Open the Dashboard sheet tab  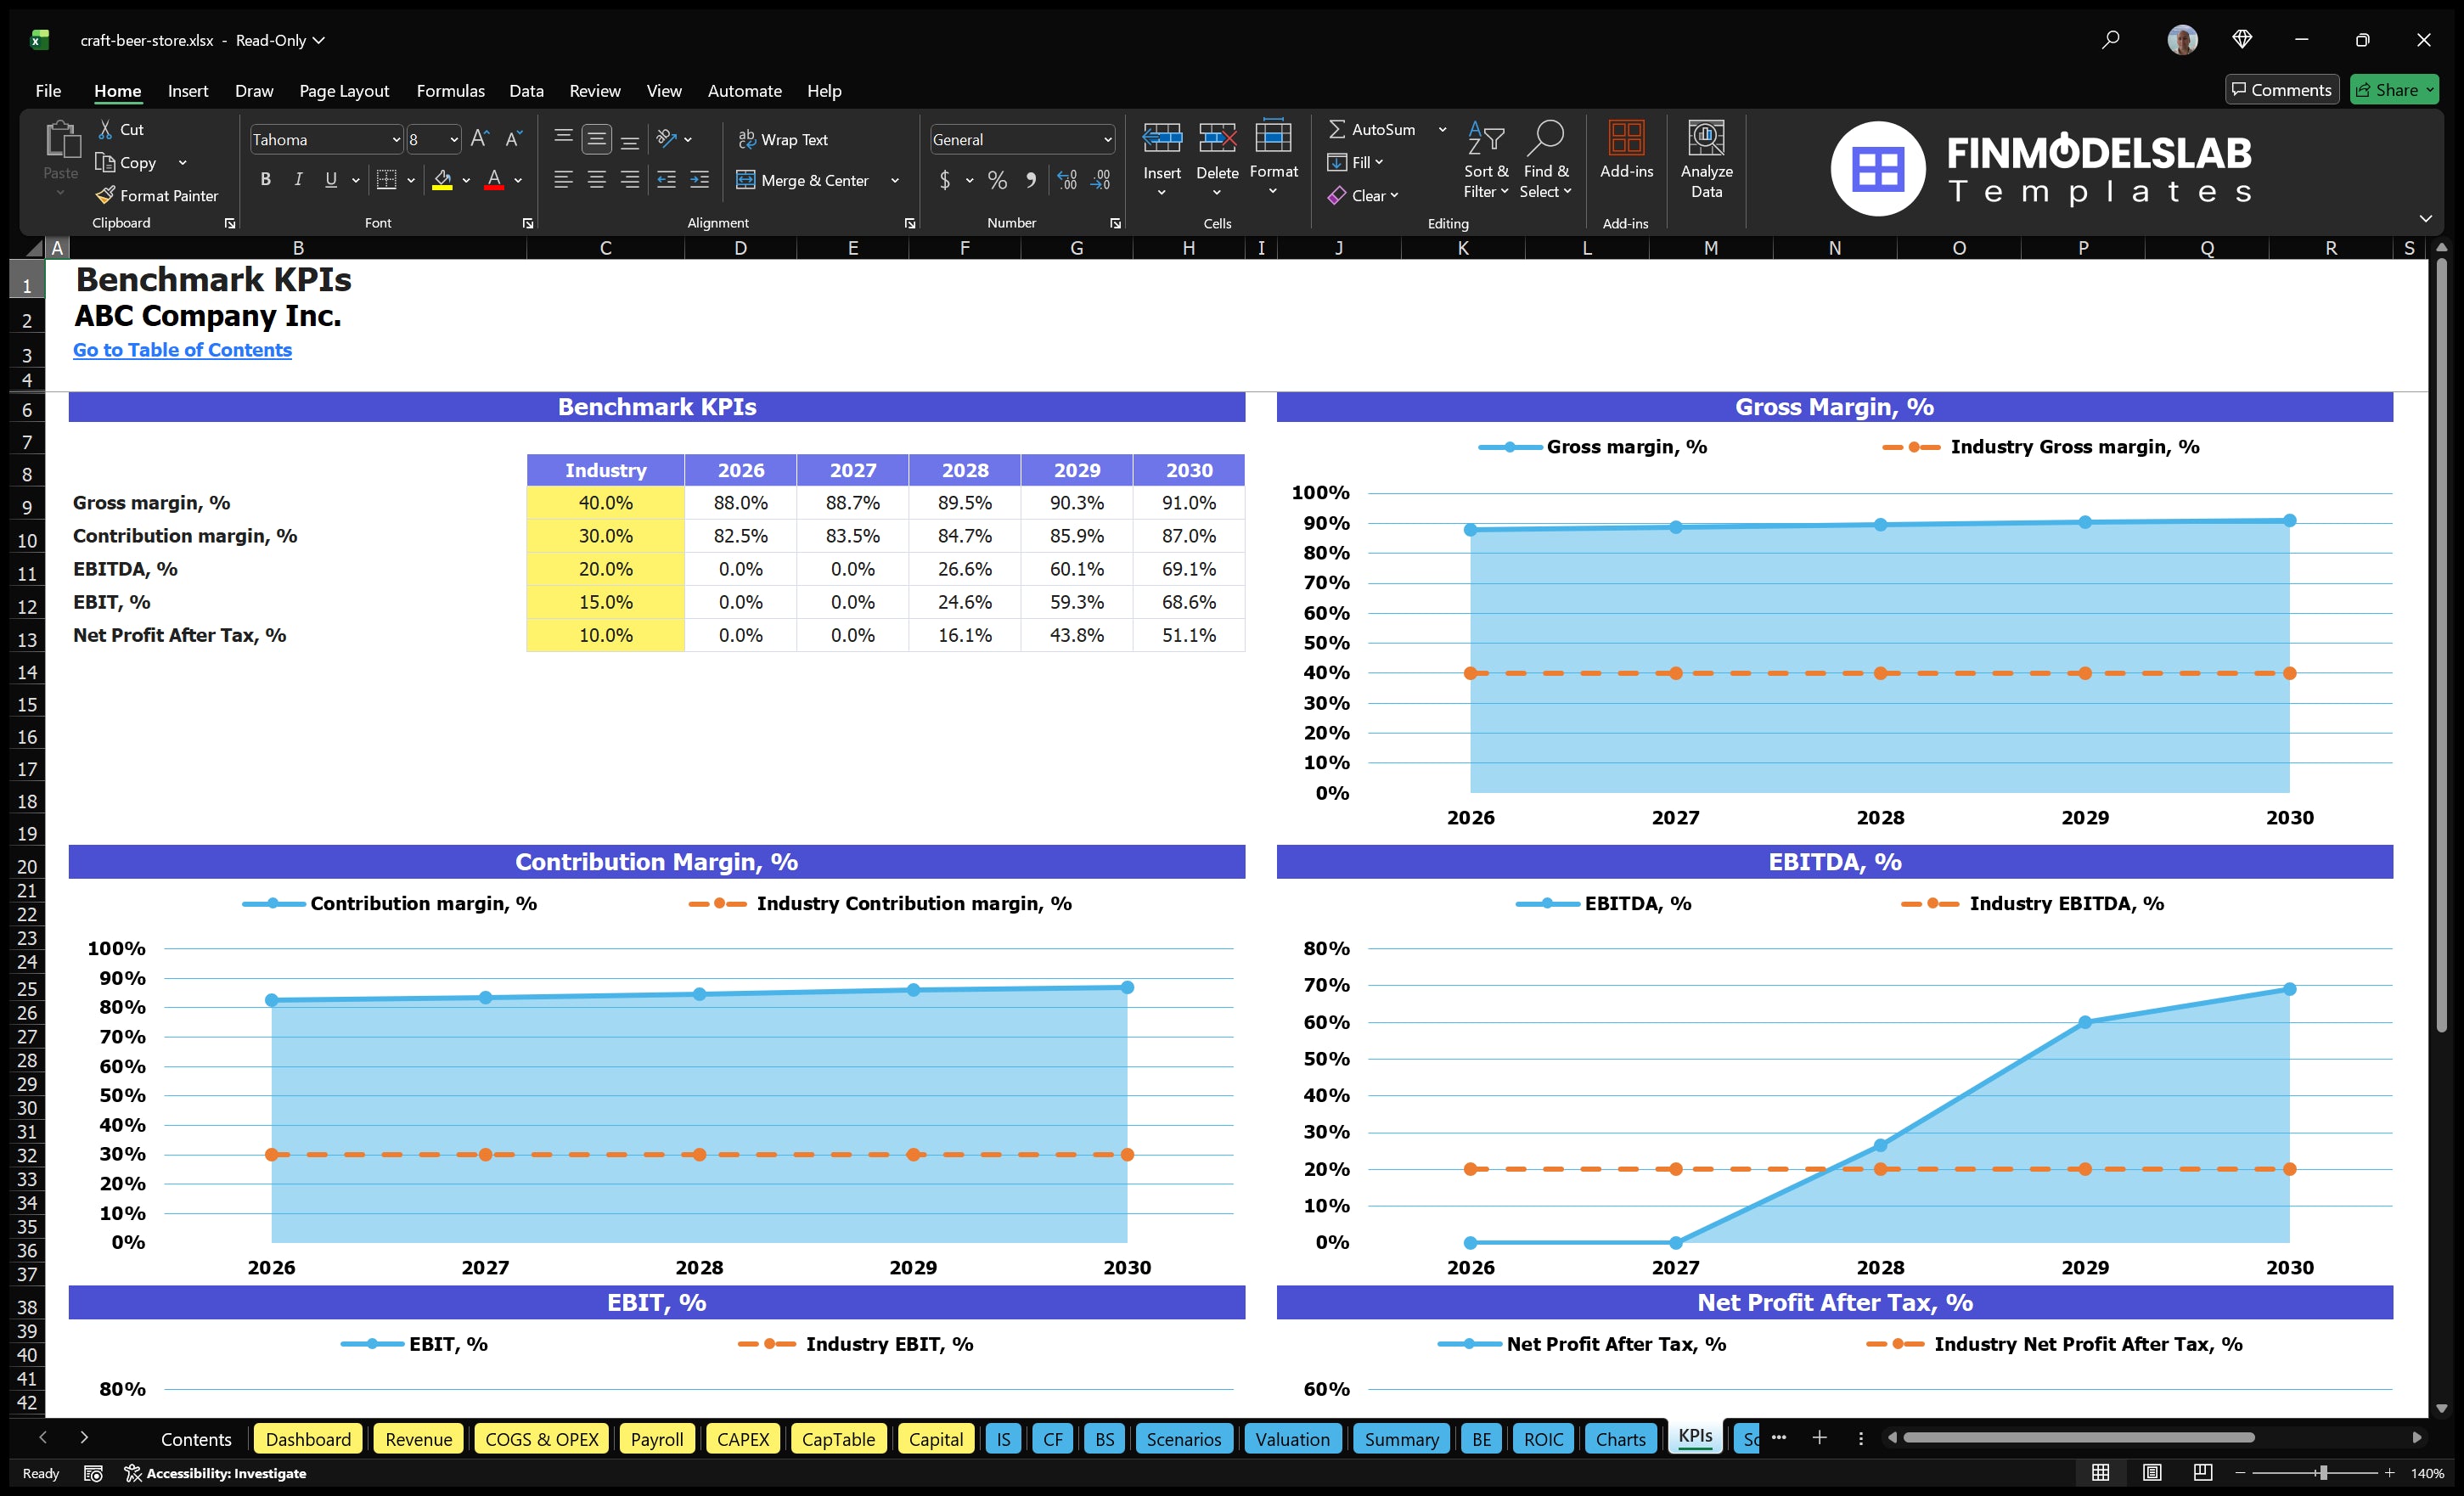pyautogui.click(x=308, y=1439)
